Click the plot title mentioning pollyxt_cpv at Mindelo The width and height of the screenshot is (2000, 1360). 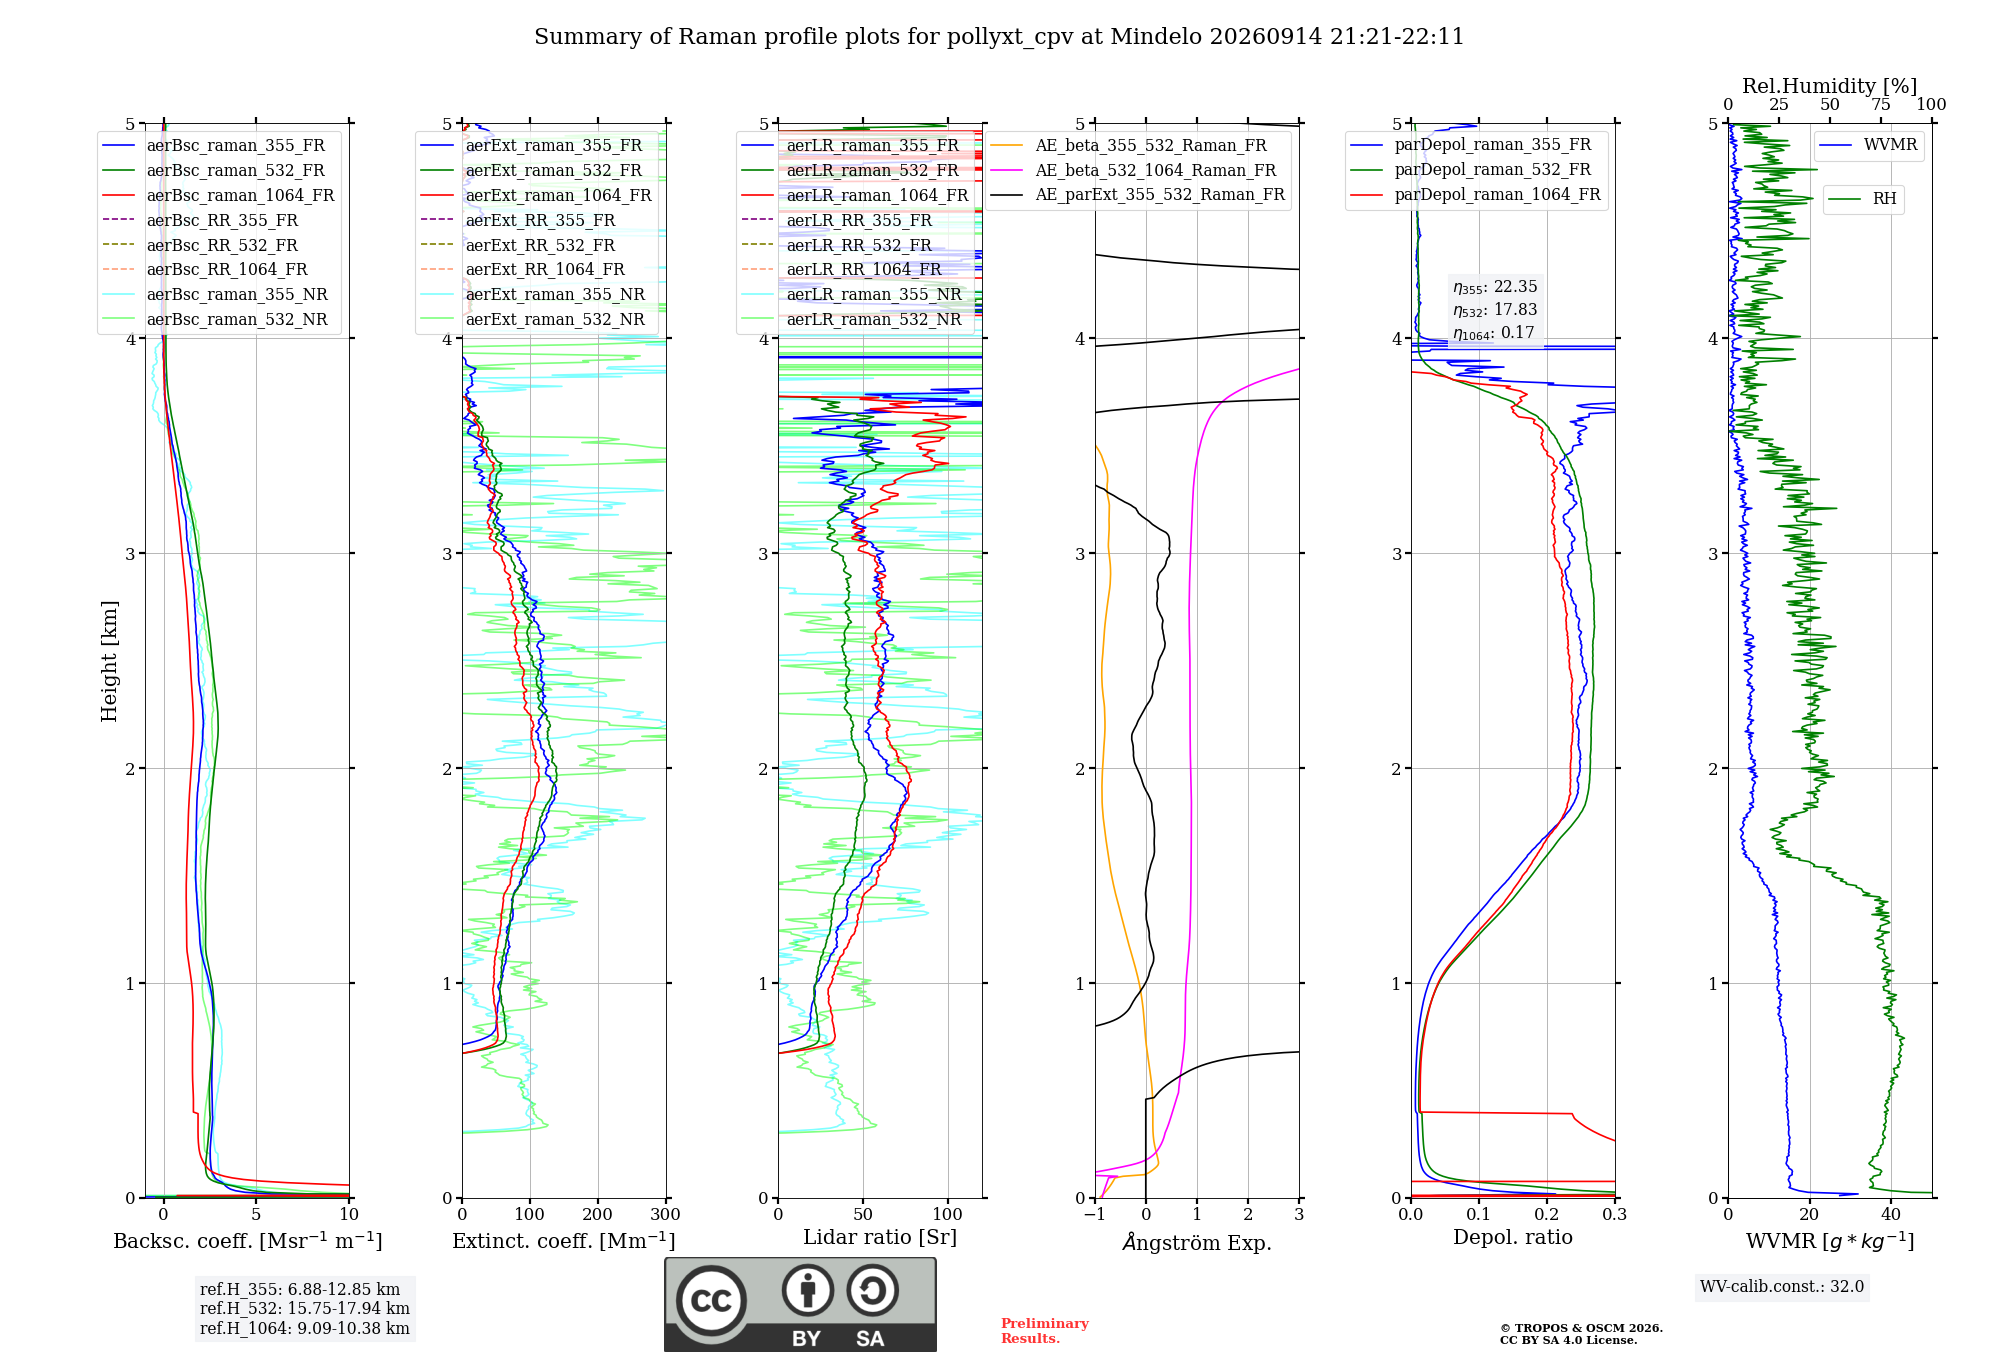click(x=999, y=37)
